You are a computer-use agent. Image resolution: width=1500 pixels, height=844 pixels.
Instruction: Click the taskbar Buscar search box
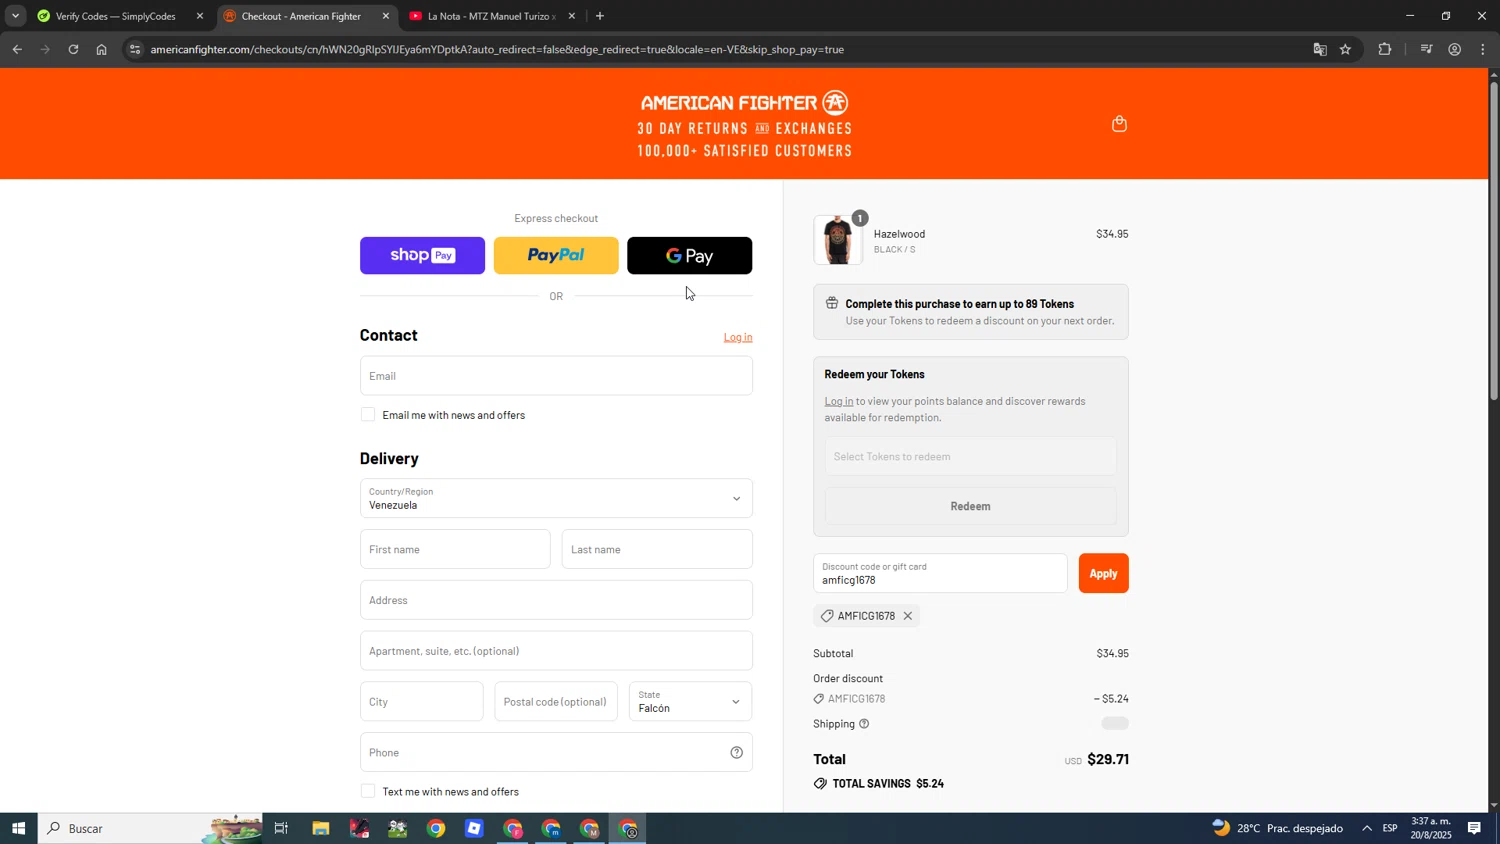(x=150, y=828)
